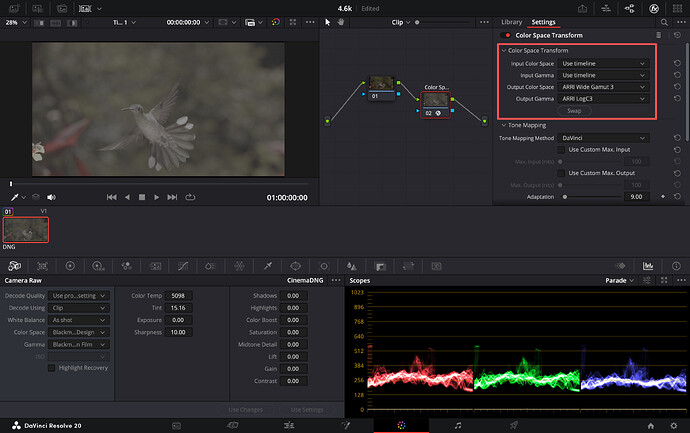Open Input Color Space dropdown
The height and width of the screenshot is (433, 690).
603,63
